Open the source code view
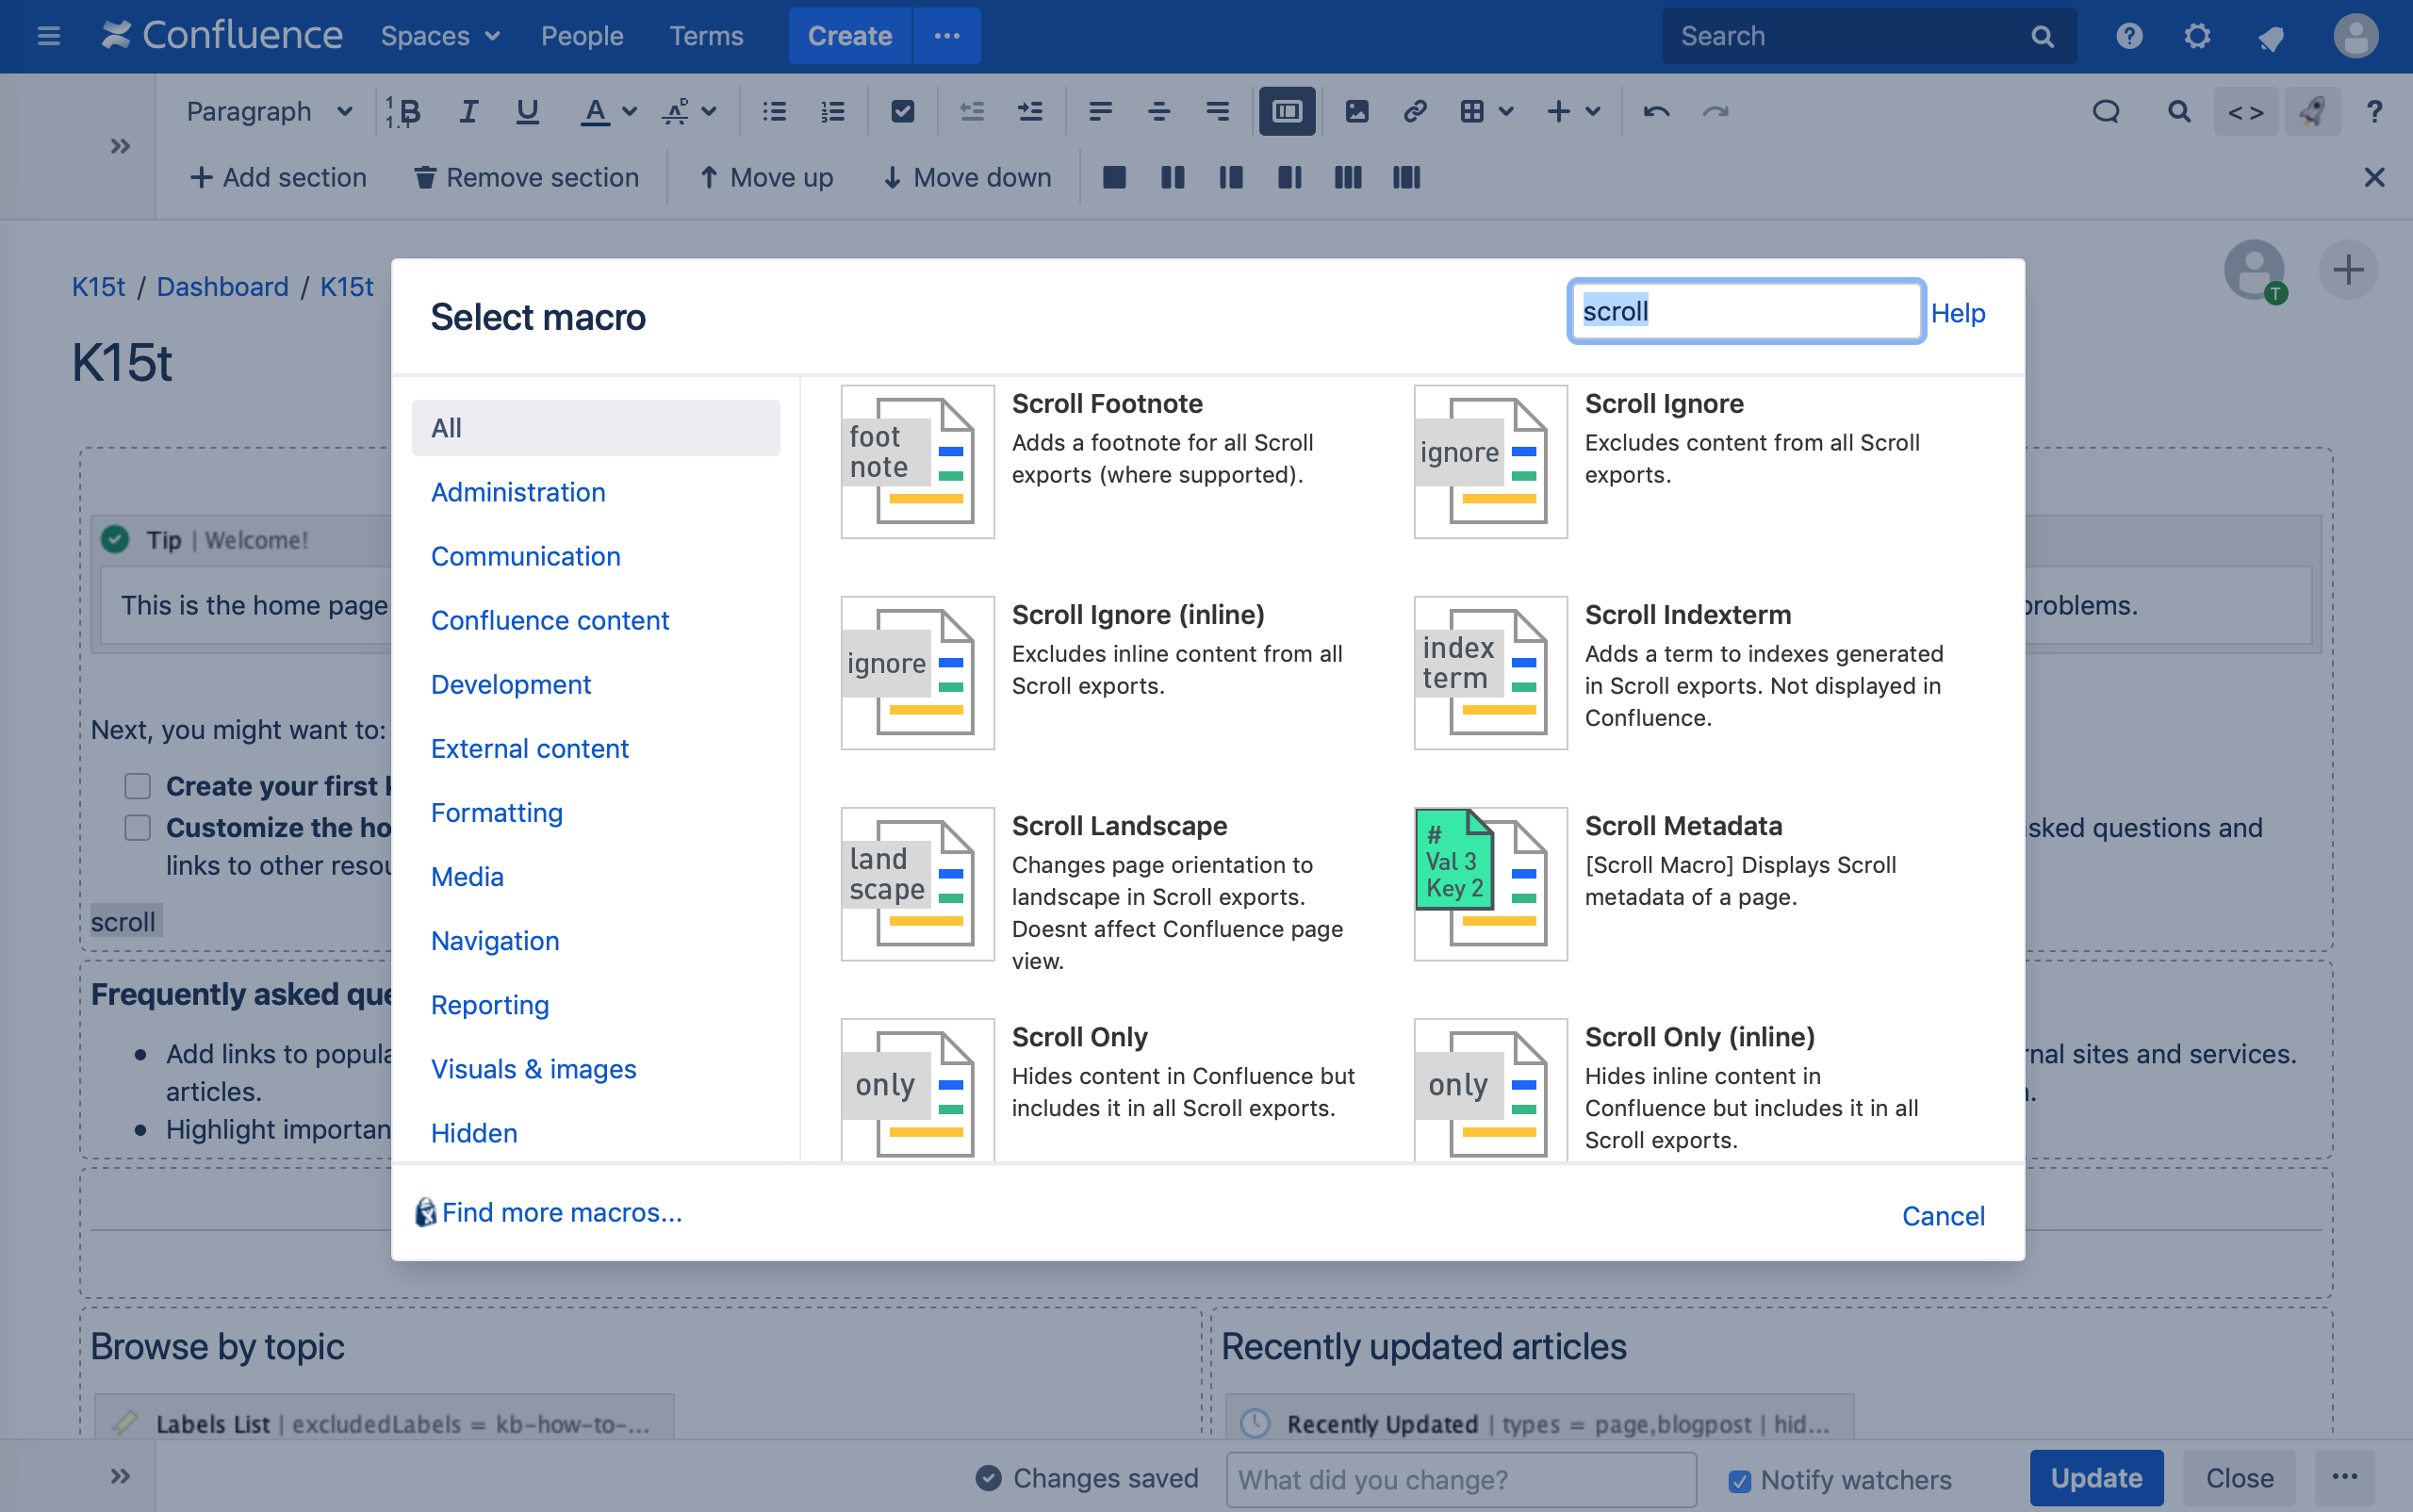2413x1512 pixels. (x=2246, y=111)
